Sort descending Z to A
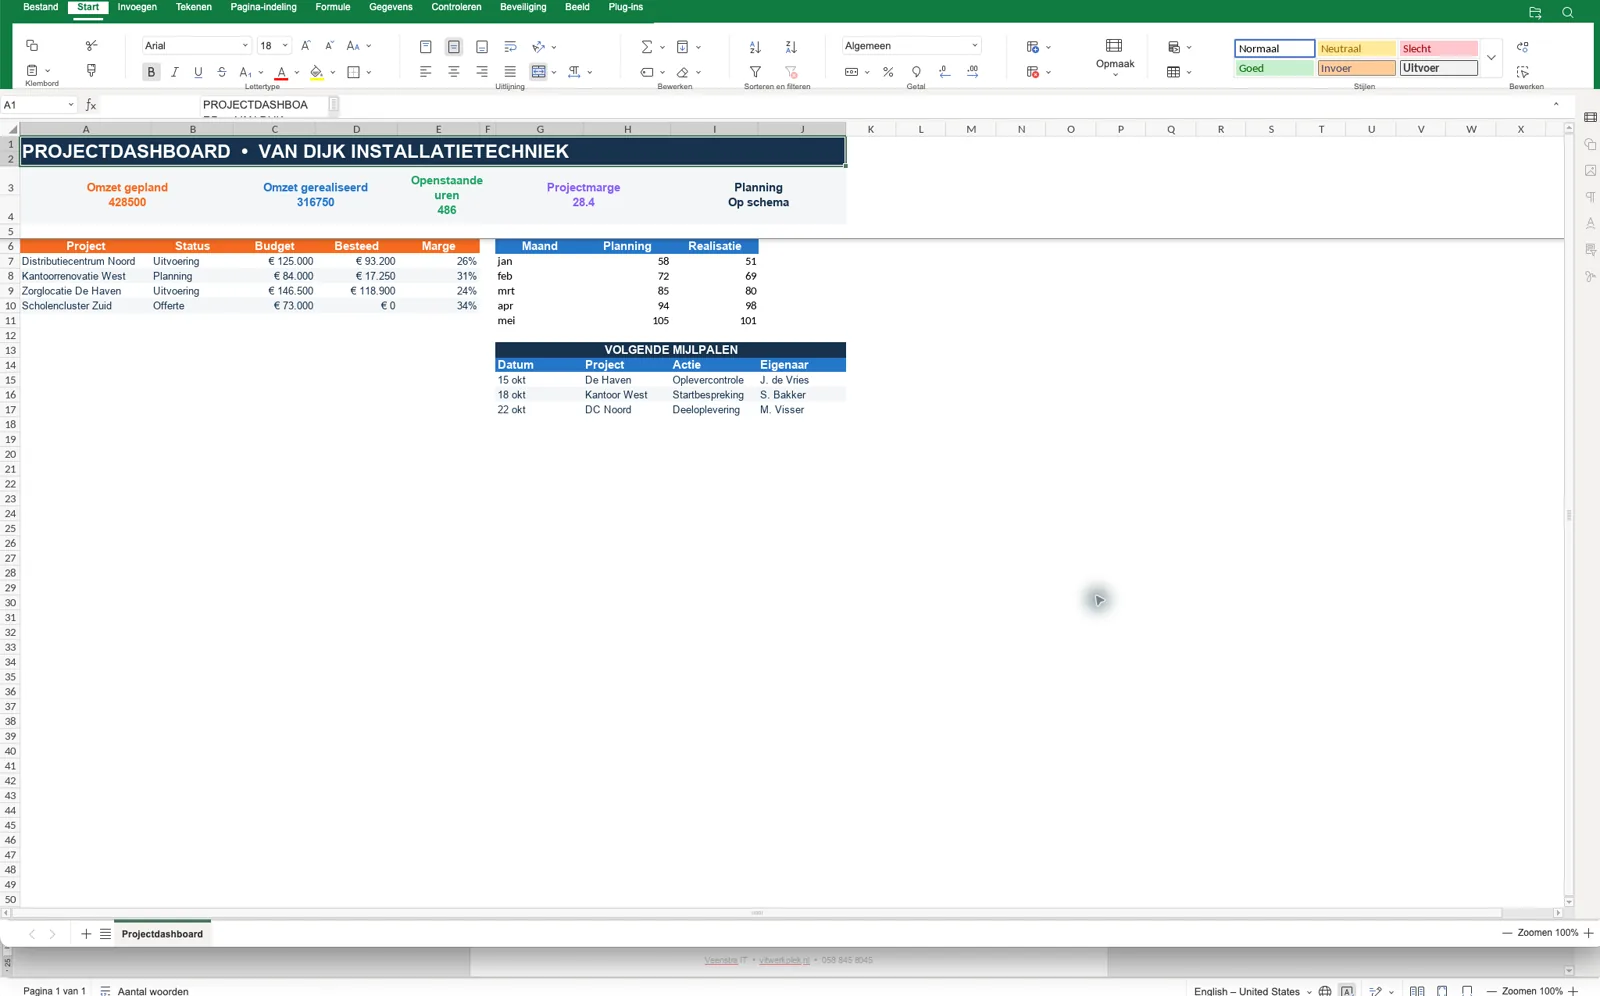The image size is (1600, 996). click(791, 47)
